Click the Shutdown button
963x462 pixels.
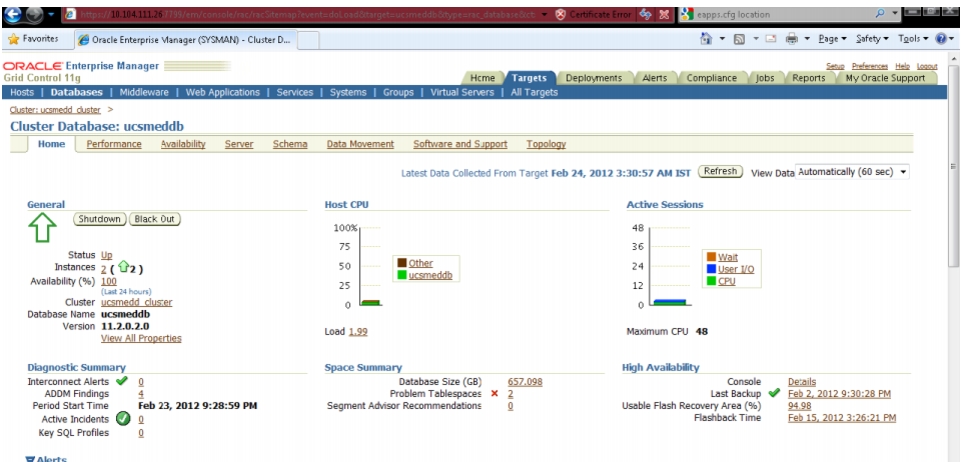tap(99, 219)
